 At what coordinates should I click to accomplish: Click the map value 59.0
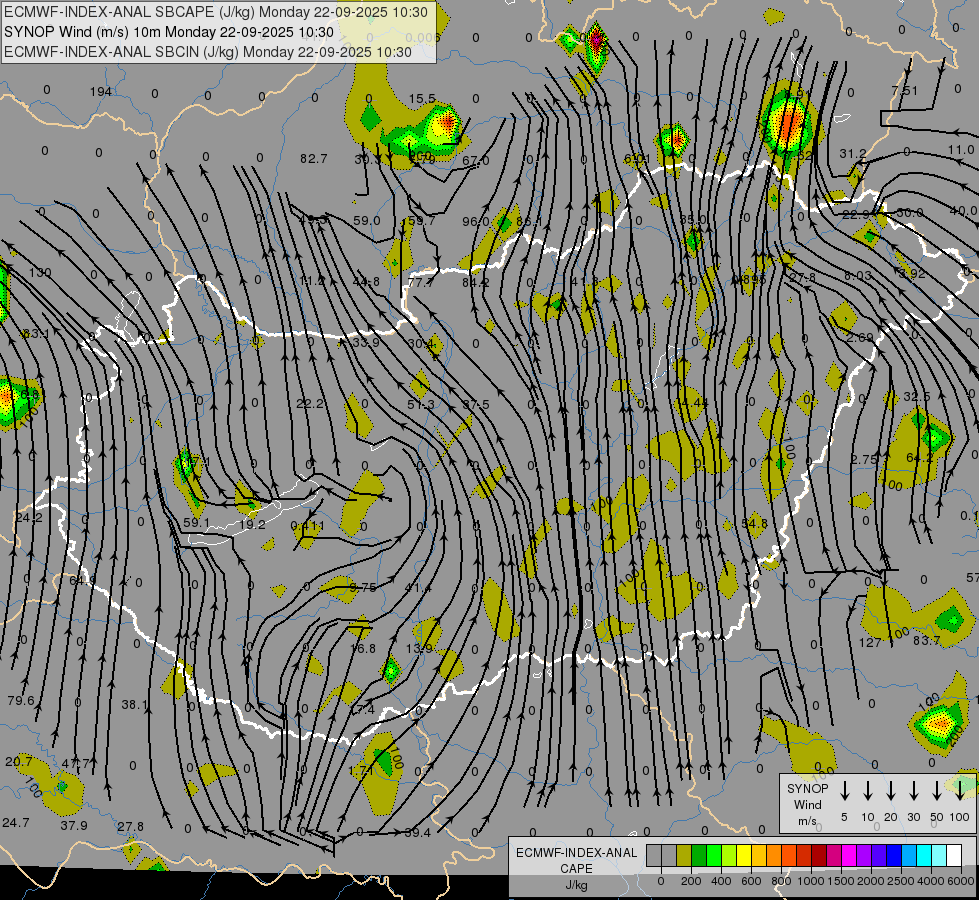pos(367,220)
